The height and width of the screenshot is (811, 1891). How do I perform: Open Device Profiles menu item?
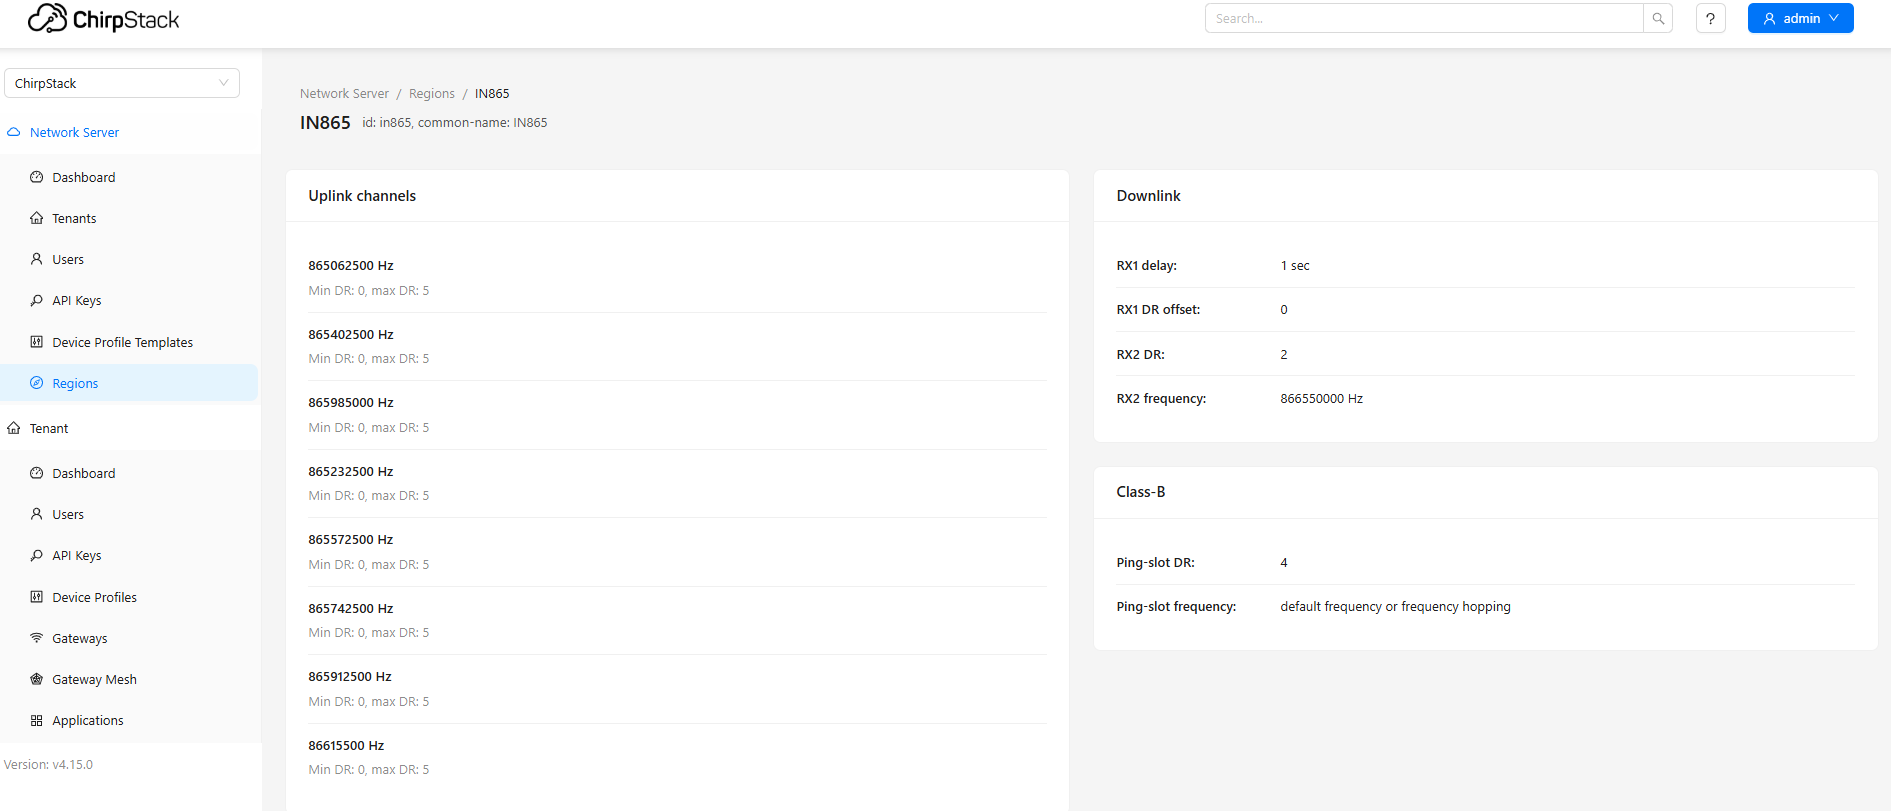(94, 597)
